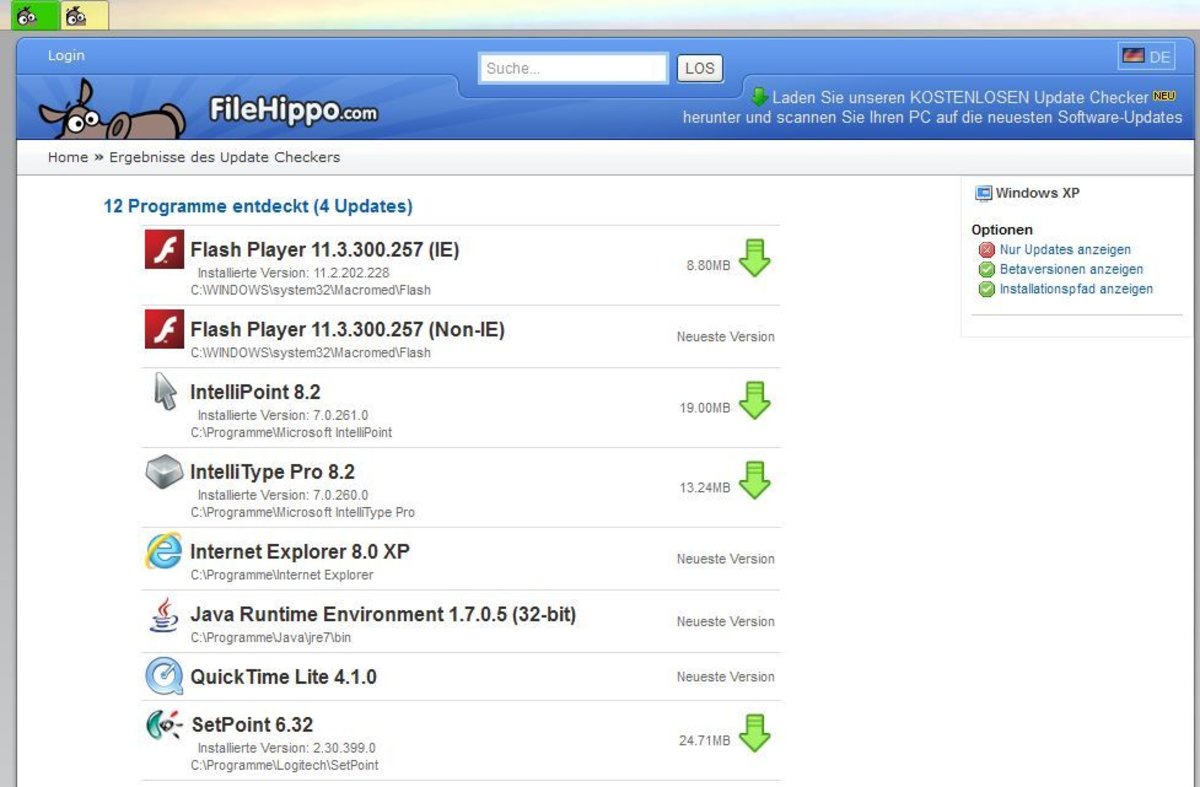Click the C:\Programme\Java\jre7\bin path

pyautogui.click(x=271, y=637)
